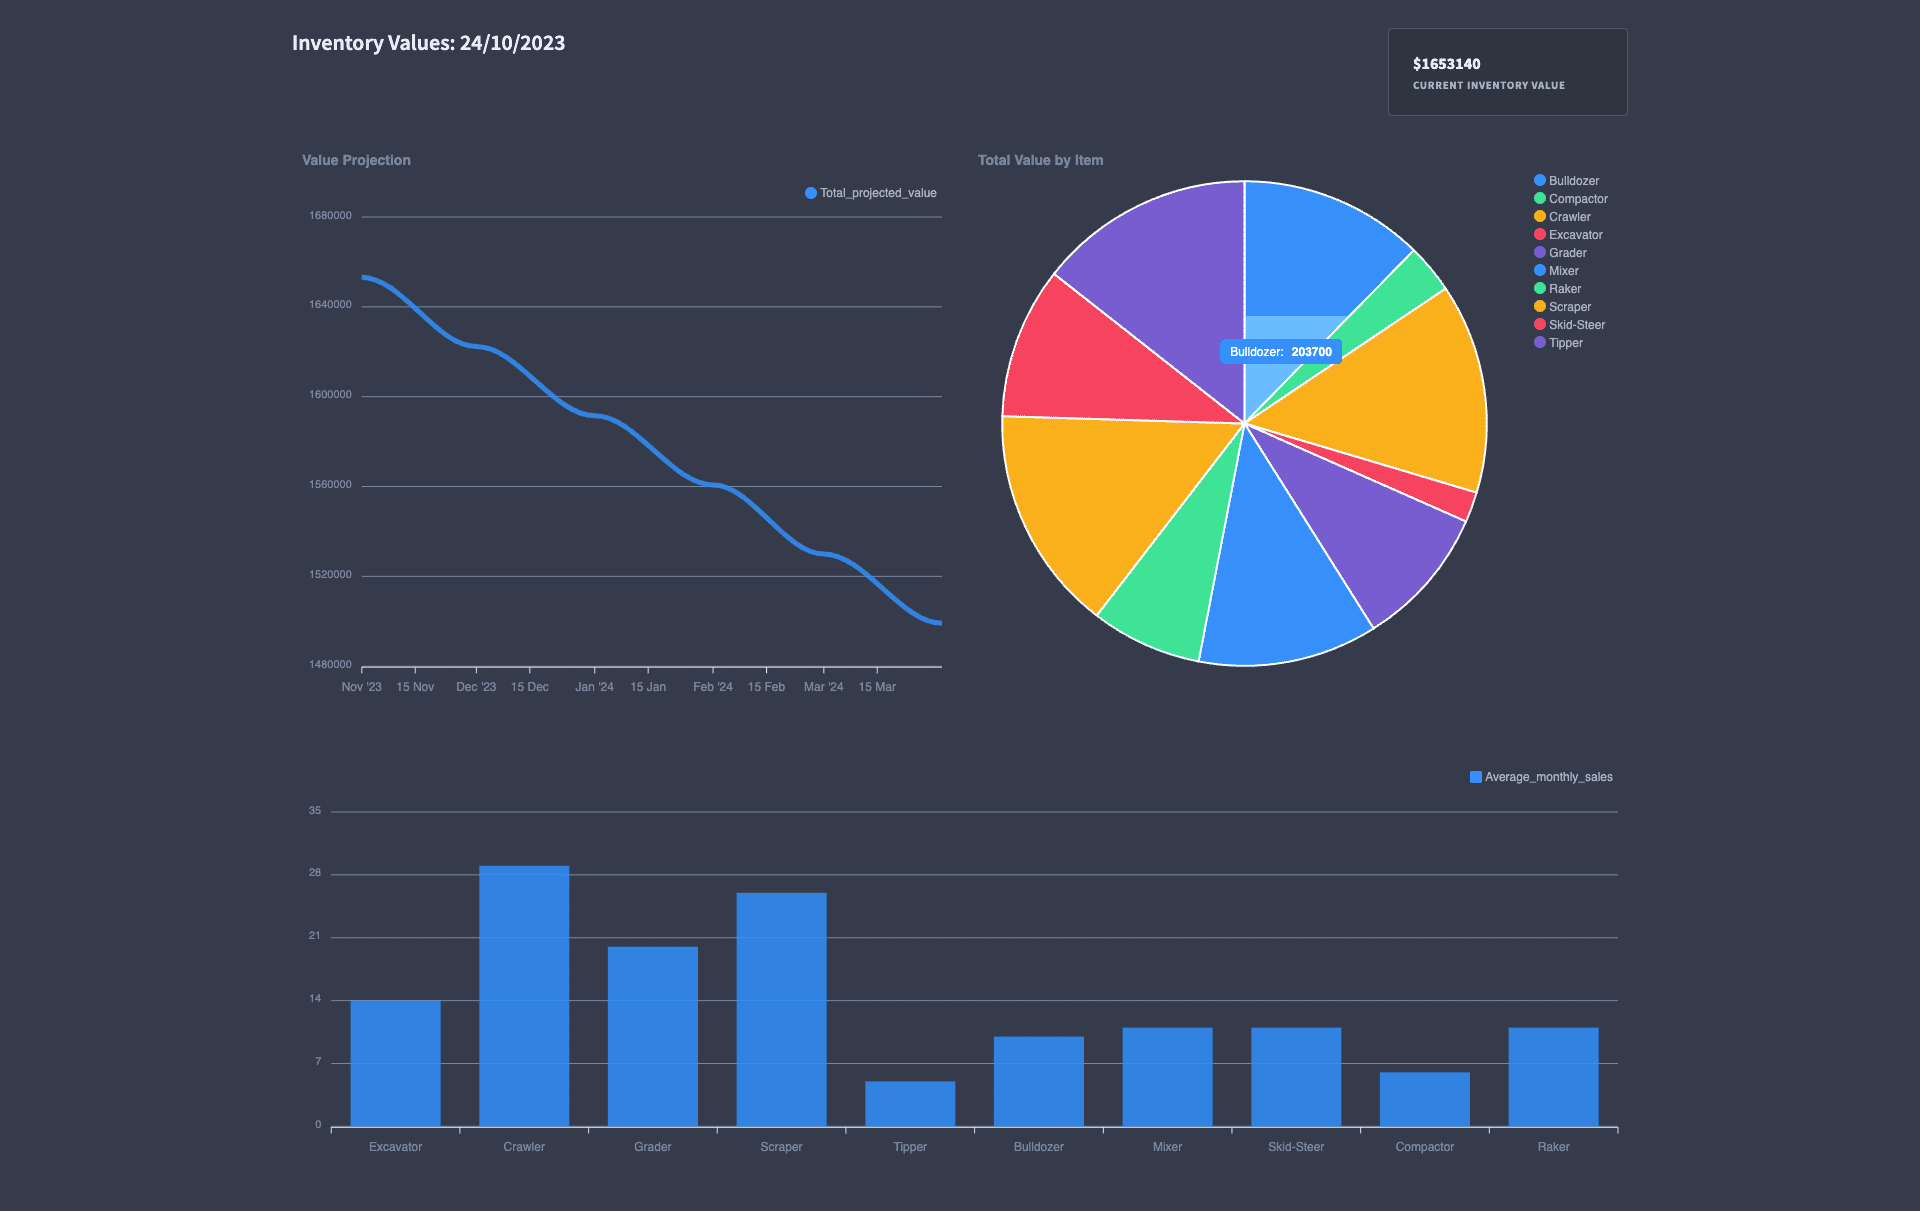This screenshot has width=1920, height=1211.
Task: Click the Bulldozer bar in sales chart
Action: [x=1039, y=1081]
